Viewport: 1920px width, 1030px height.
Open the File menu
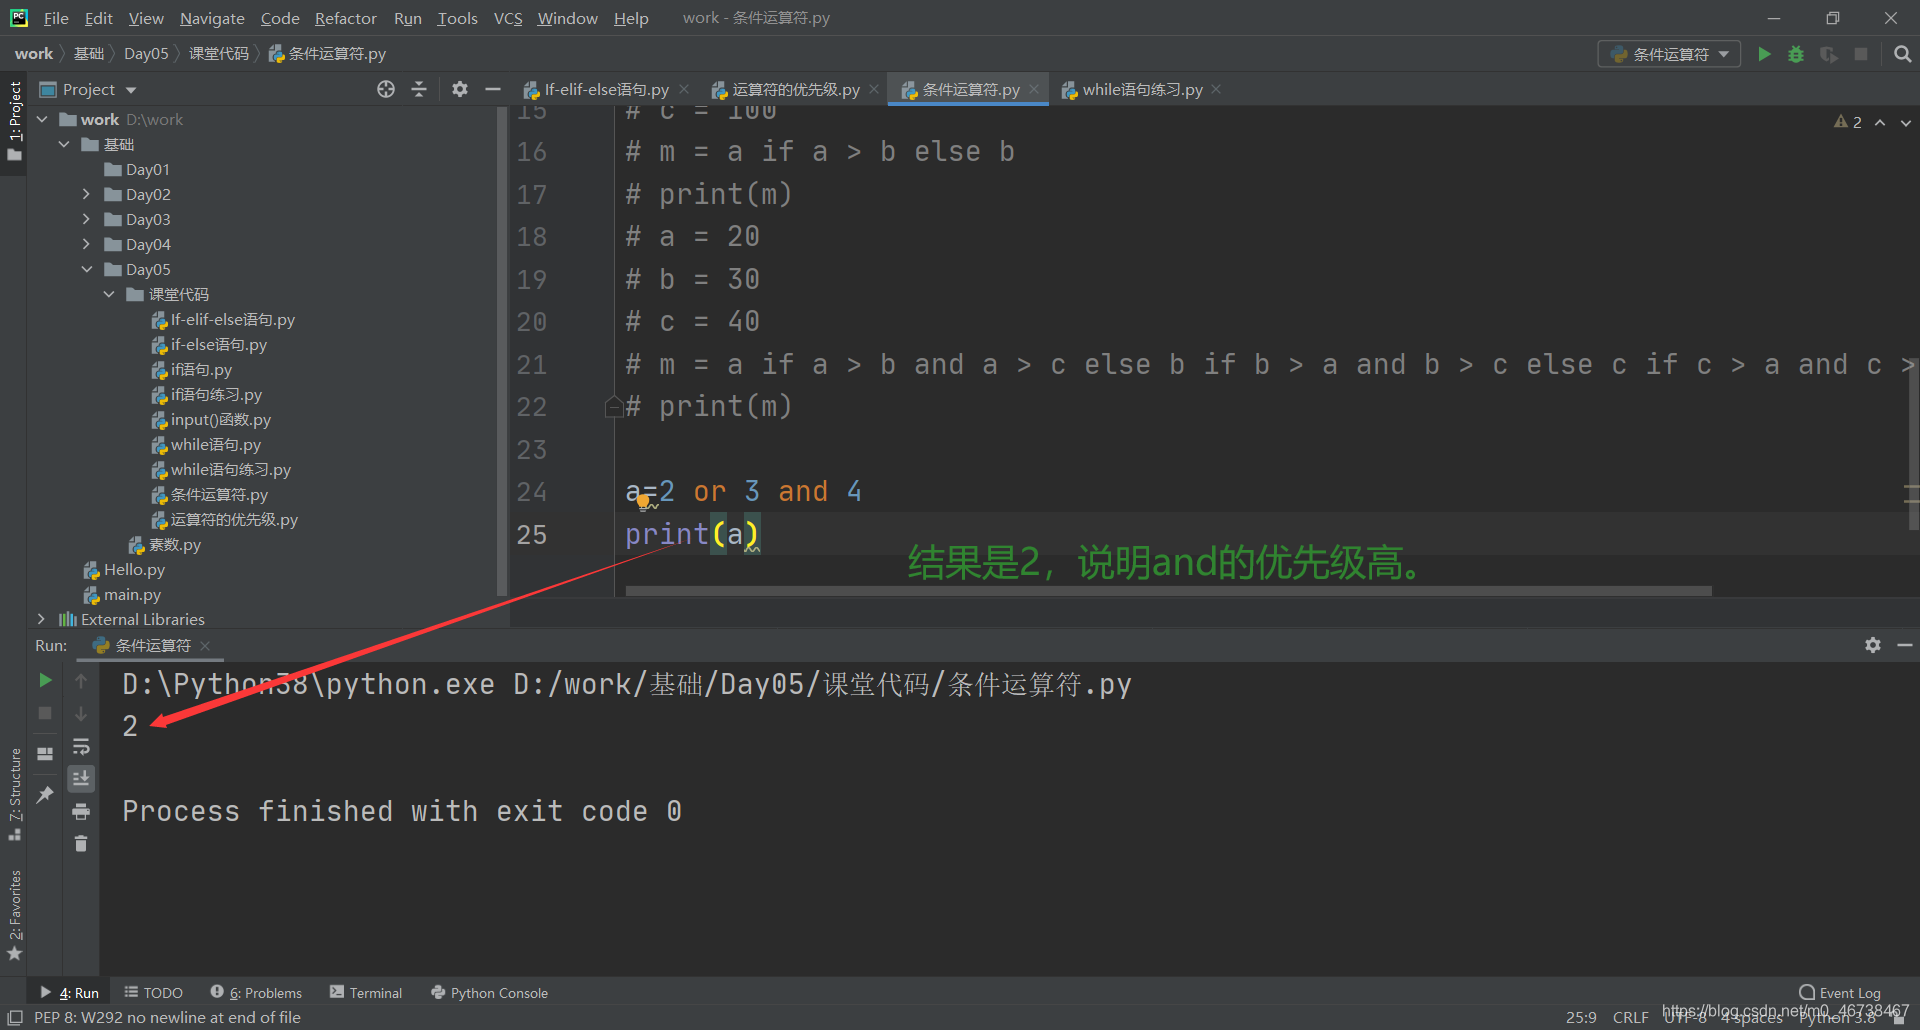56,18
